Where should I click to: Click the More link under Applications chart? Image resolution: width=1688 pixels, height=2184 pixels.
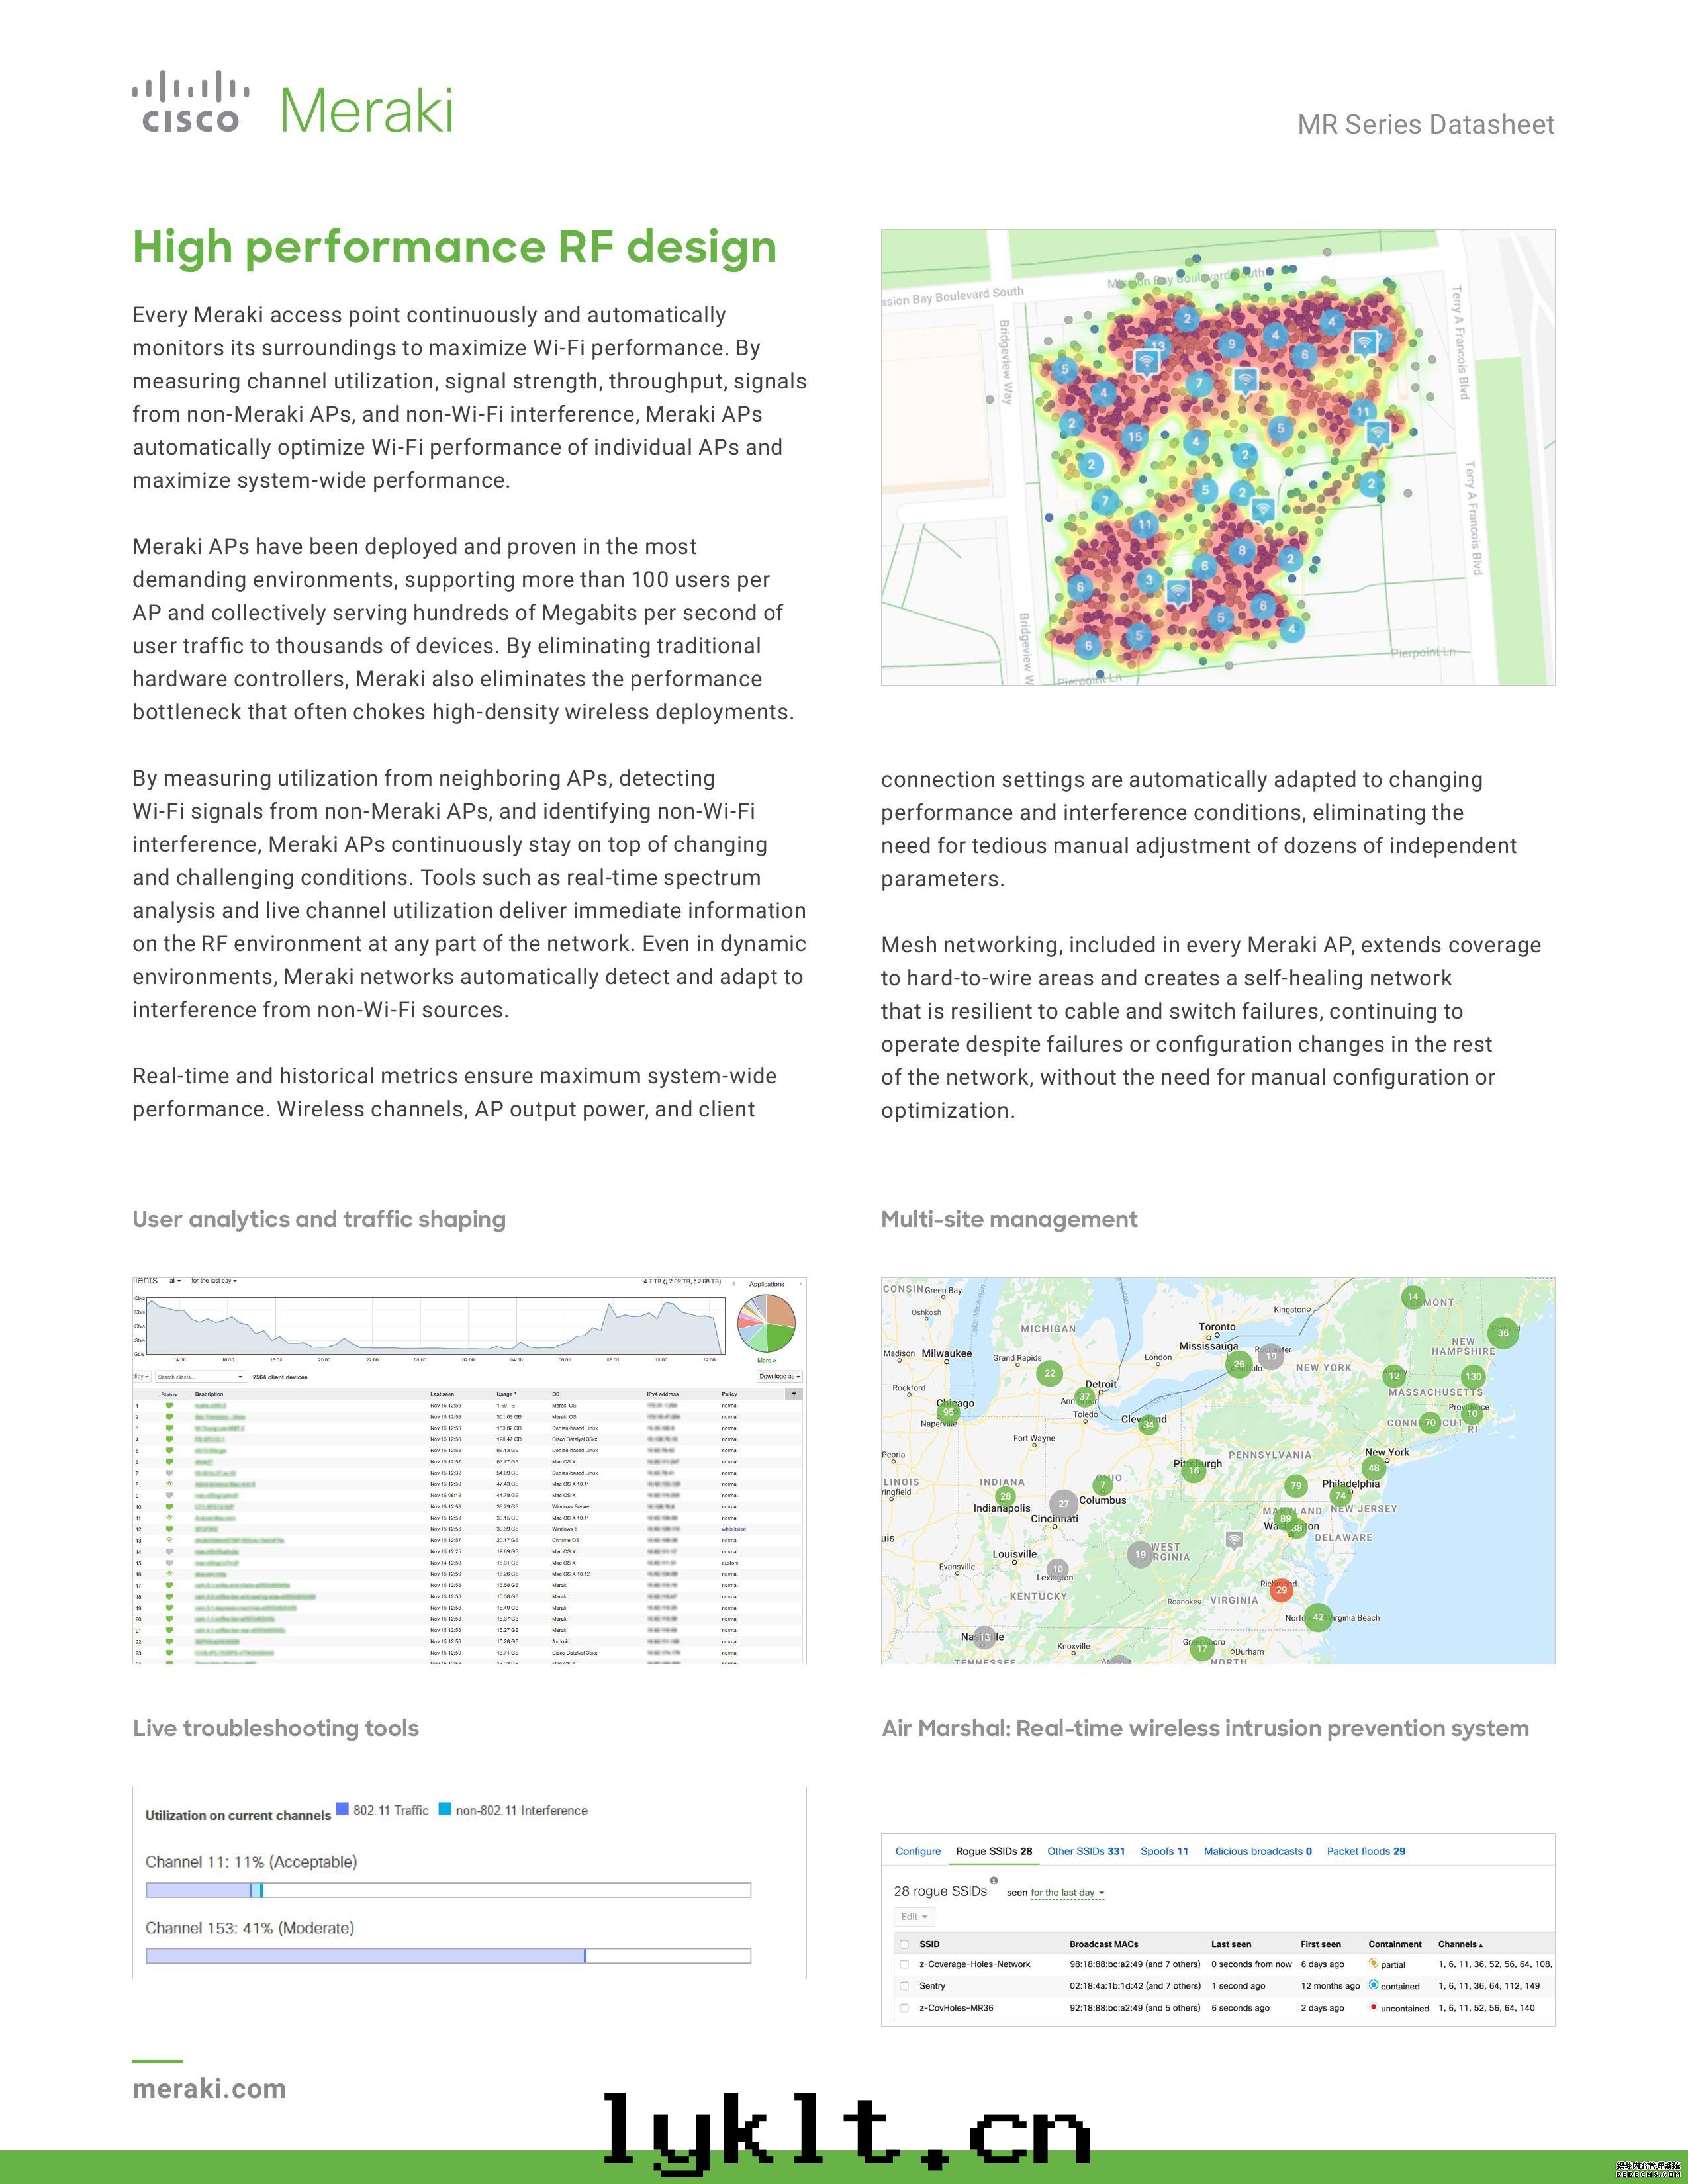pos(766,1360)
